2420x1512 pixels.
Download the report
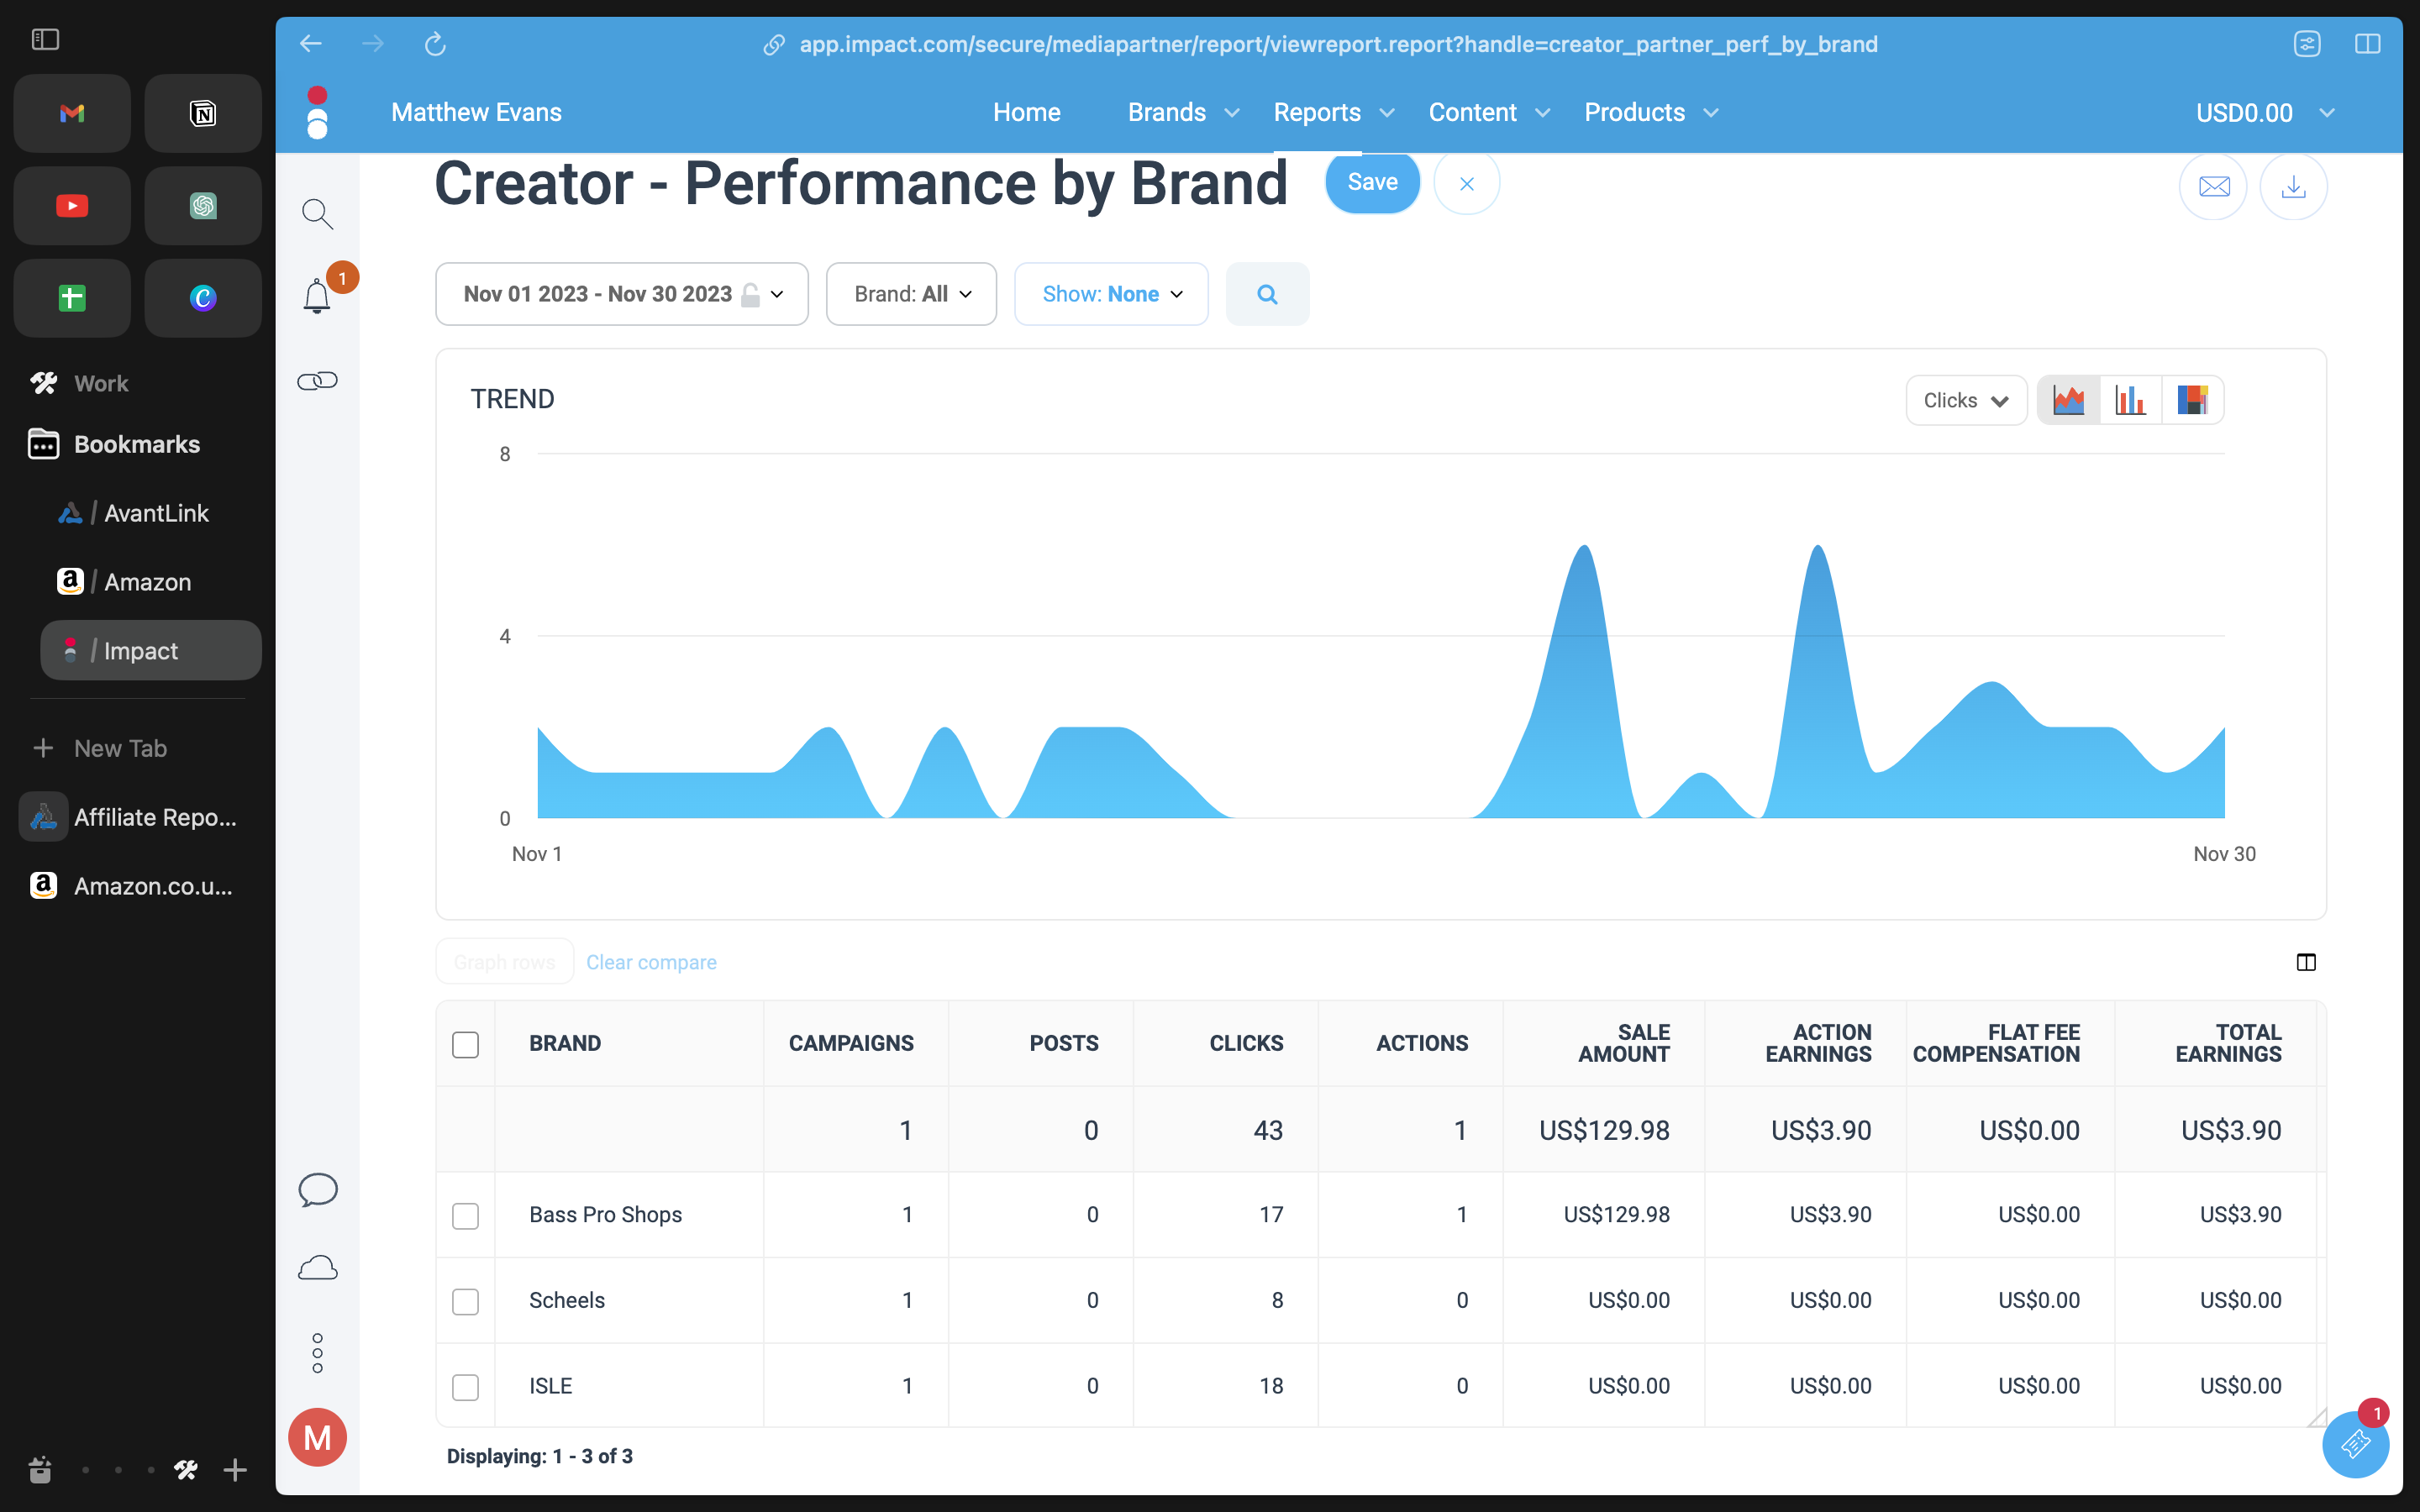point(2294,186)
